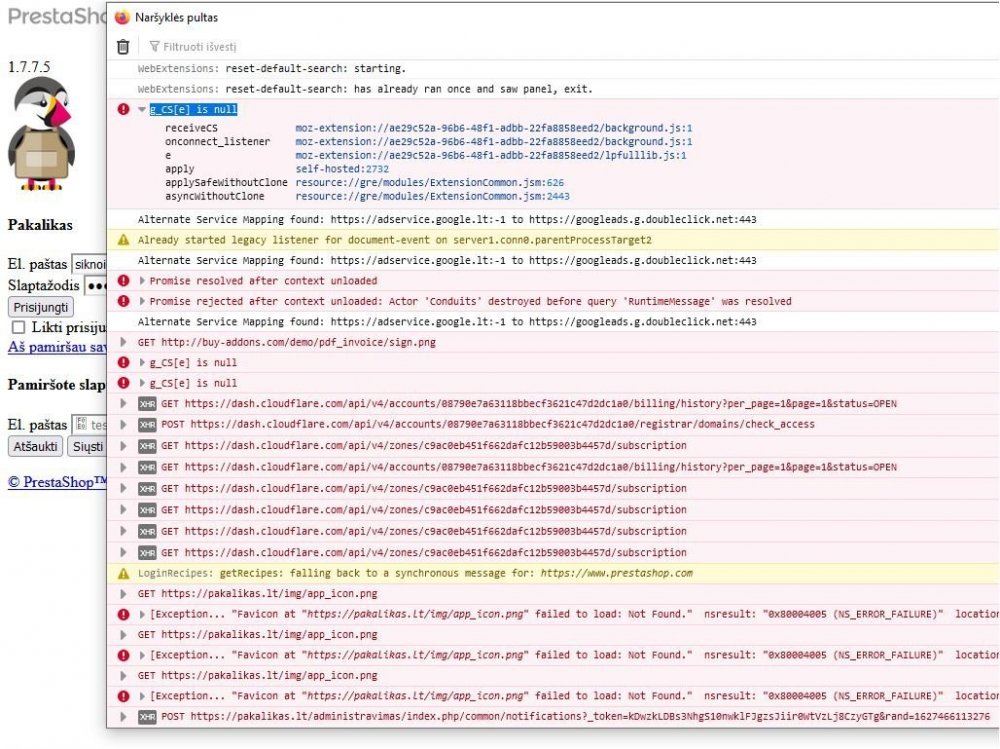
Task: Click the Firefox icon in the console title bar
Action: pyautogui.click(x=122, y=17)
